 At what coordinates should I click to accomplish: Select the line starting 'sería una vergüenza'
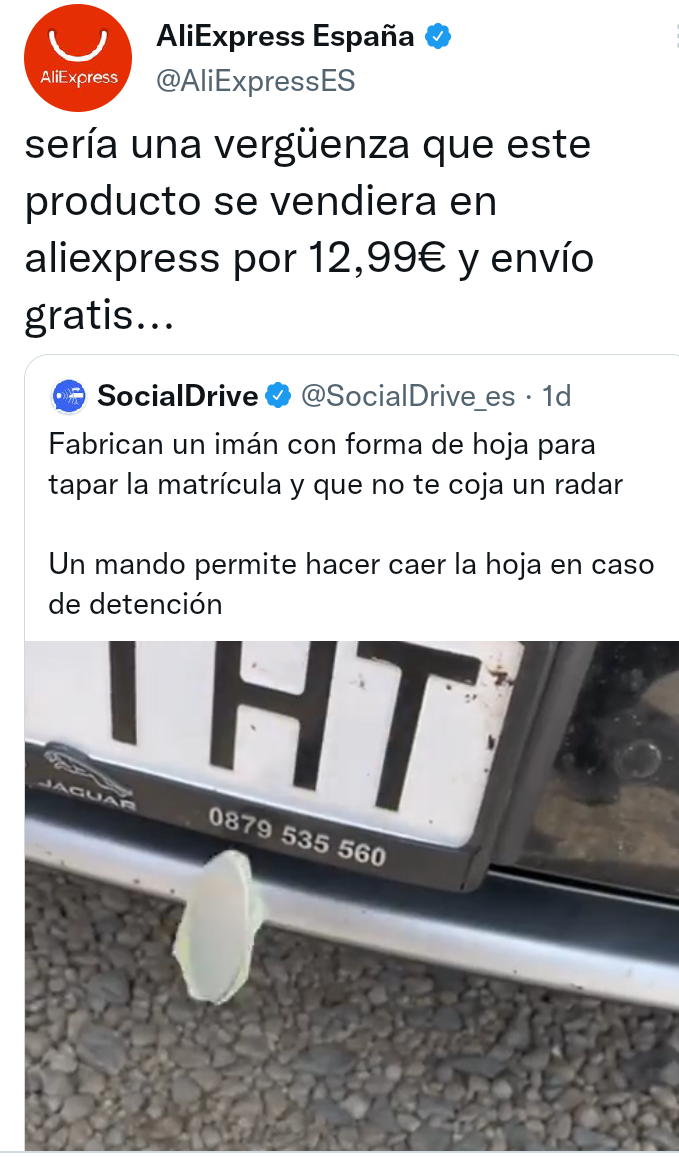click(308, 145)
